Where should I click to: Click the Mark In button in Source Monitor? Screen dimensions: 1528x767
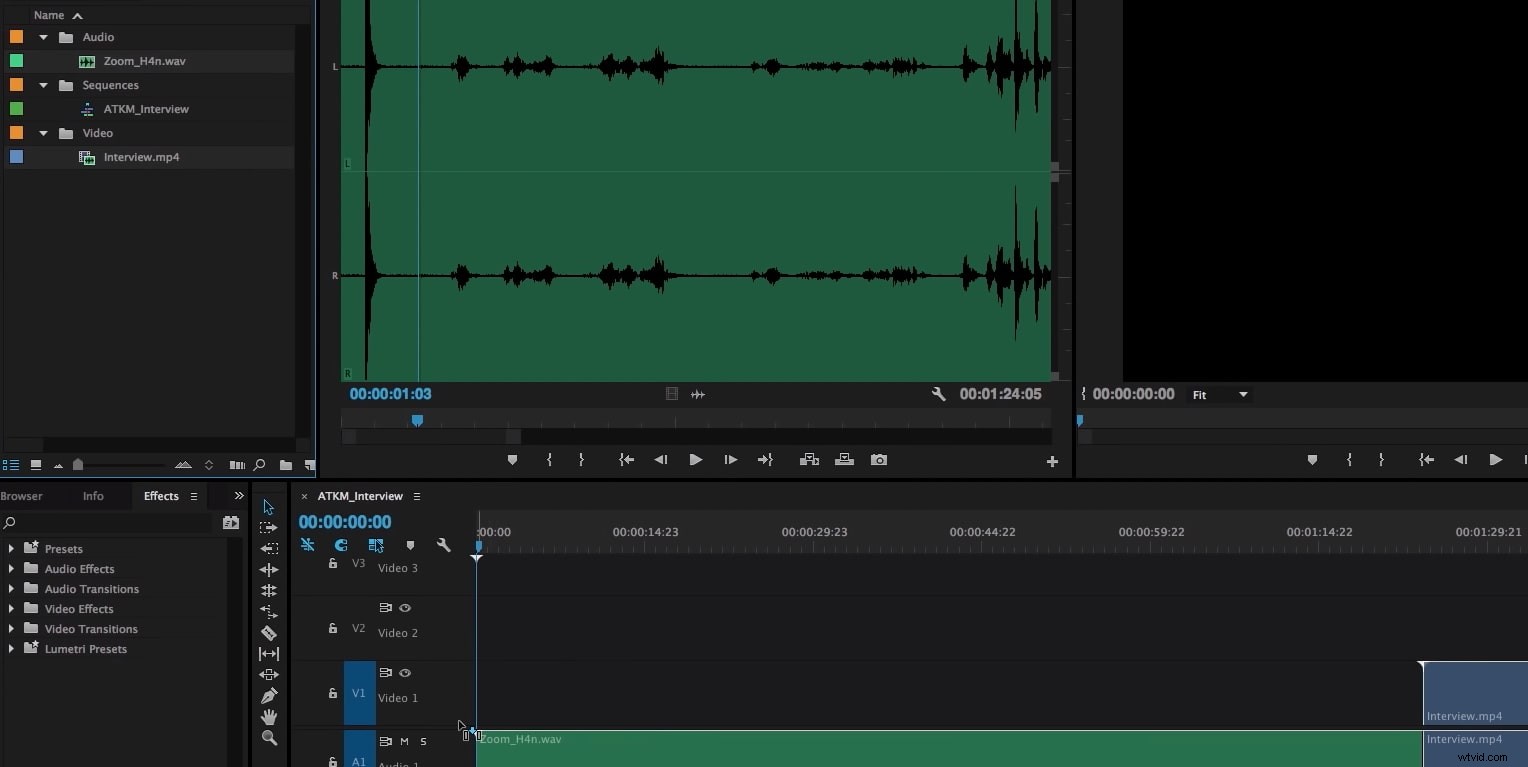pos(549,460)
